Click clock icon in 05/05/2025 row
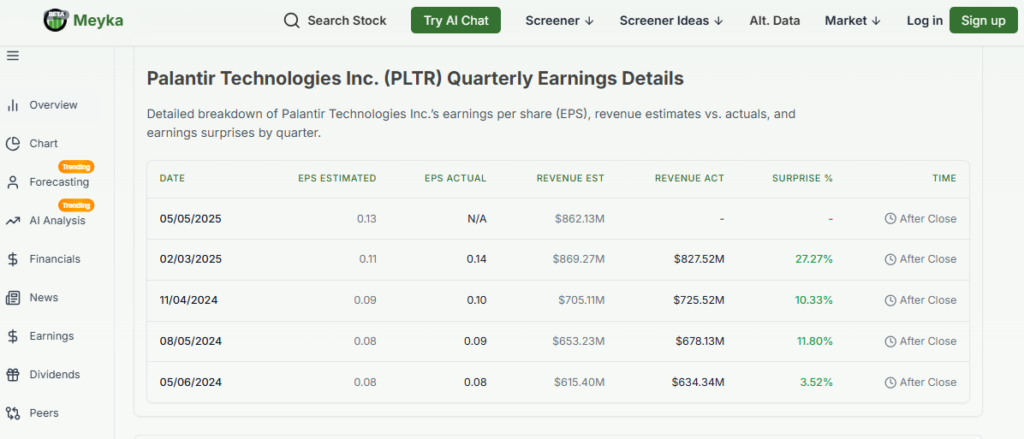The height and width of the screenshot is (439, 1024). (890, 219)
